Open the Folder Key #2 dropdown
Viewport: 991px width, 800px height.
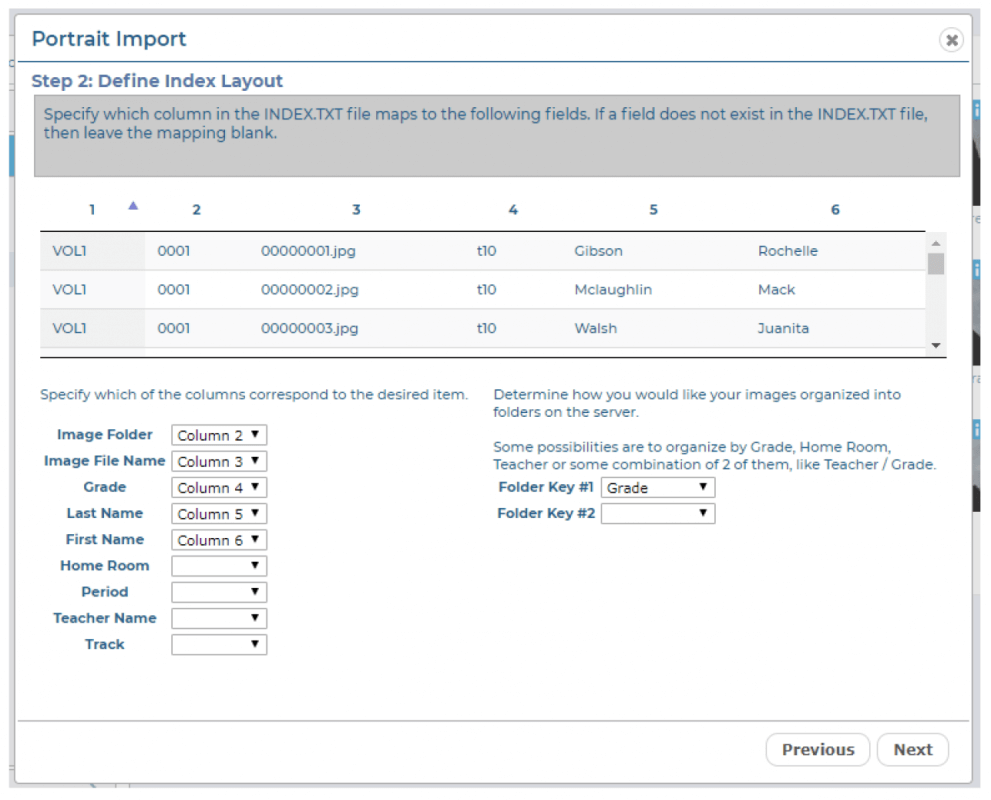(657, 514)
